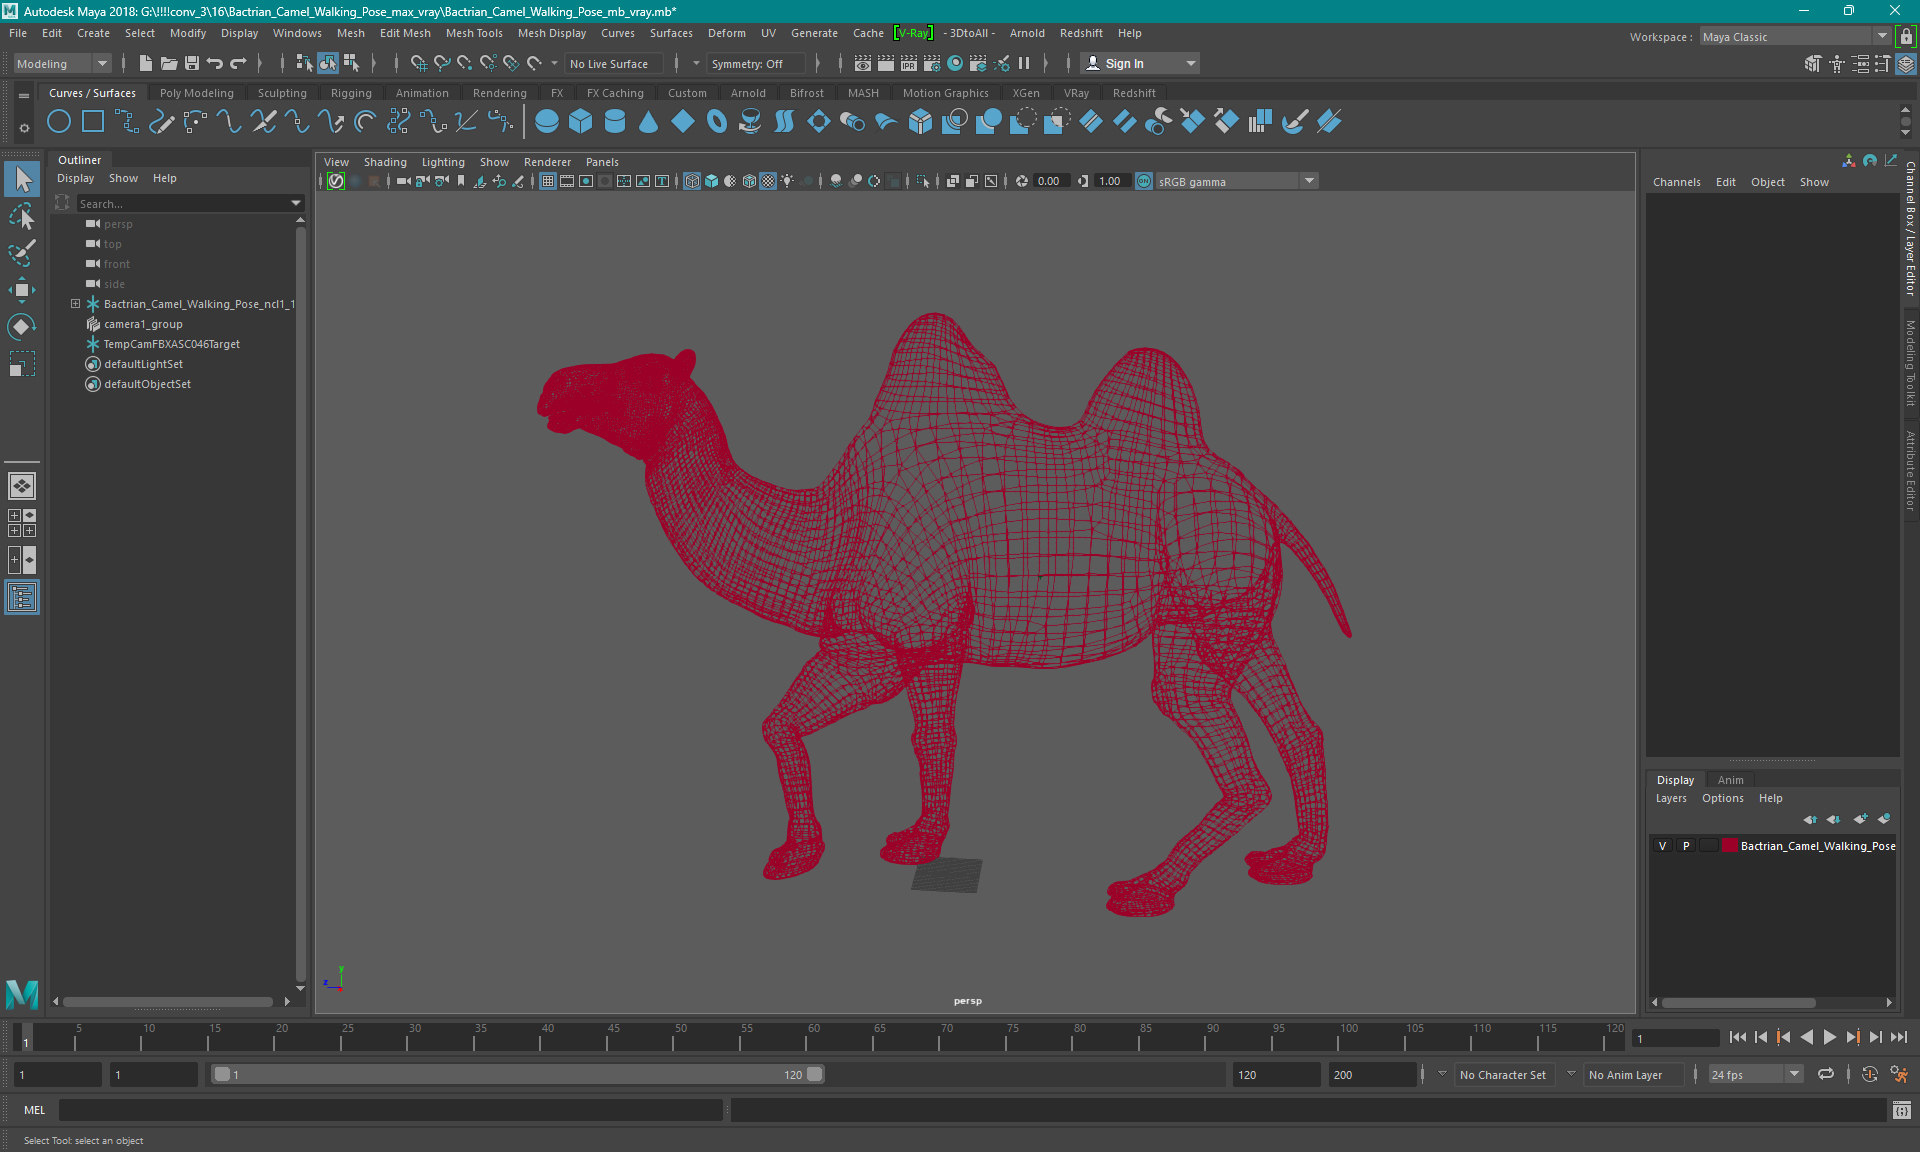
Task: Create a NURBS cube from shelf
Action: point(581,122)
